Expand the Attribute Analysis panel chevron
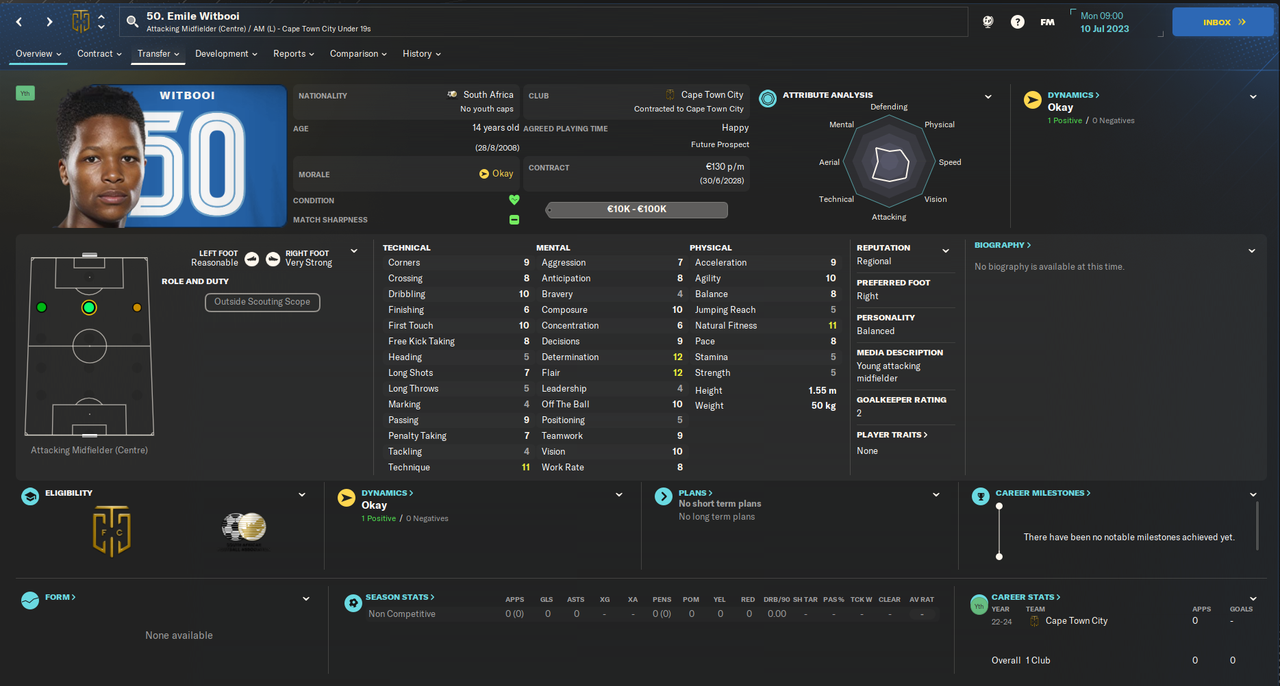The width and height of the screenshot is (1280, 686). [x=988, y=97]
